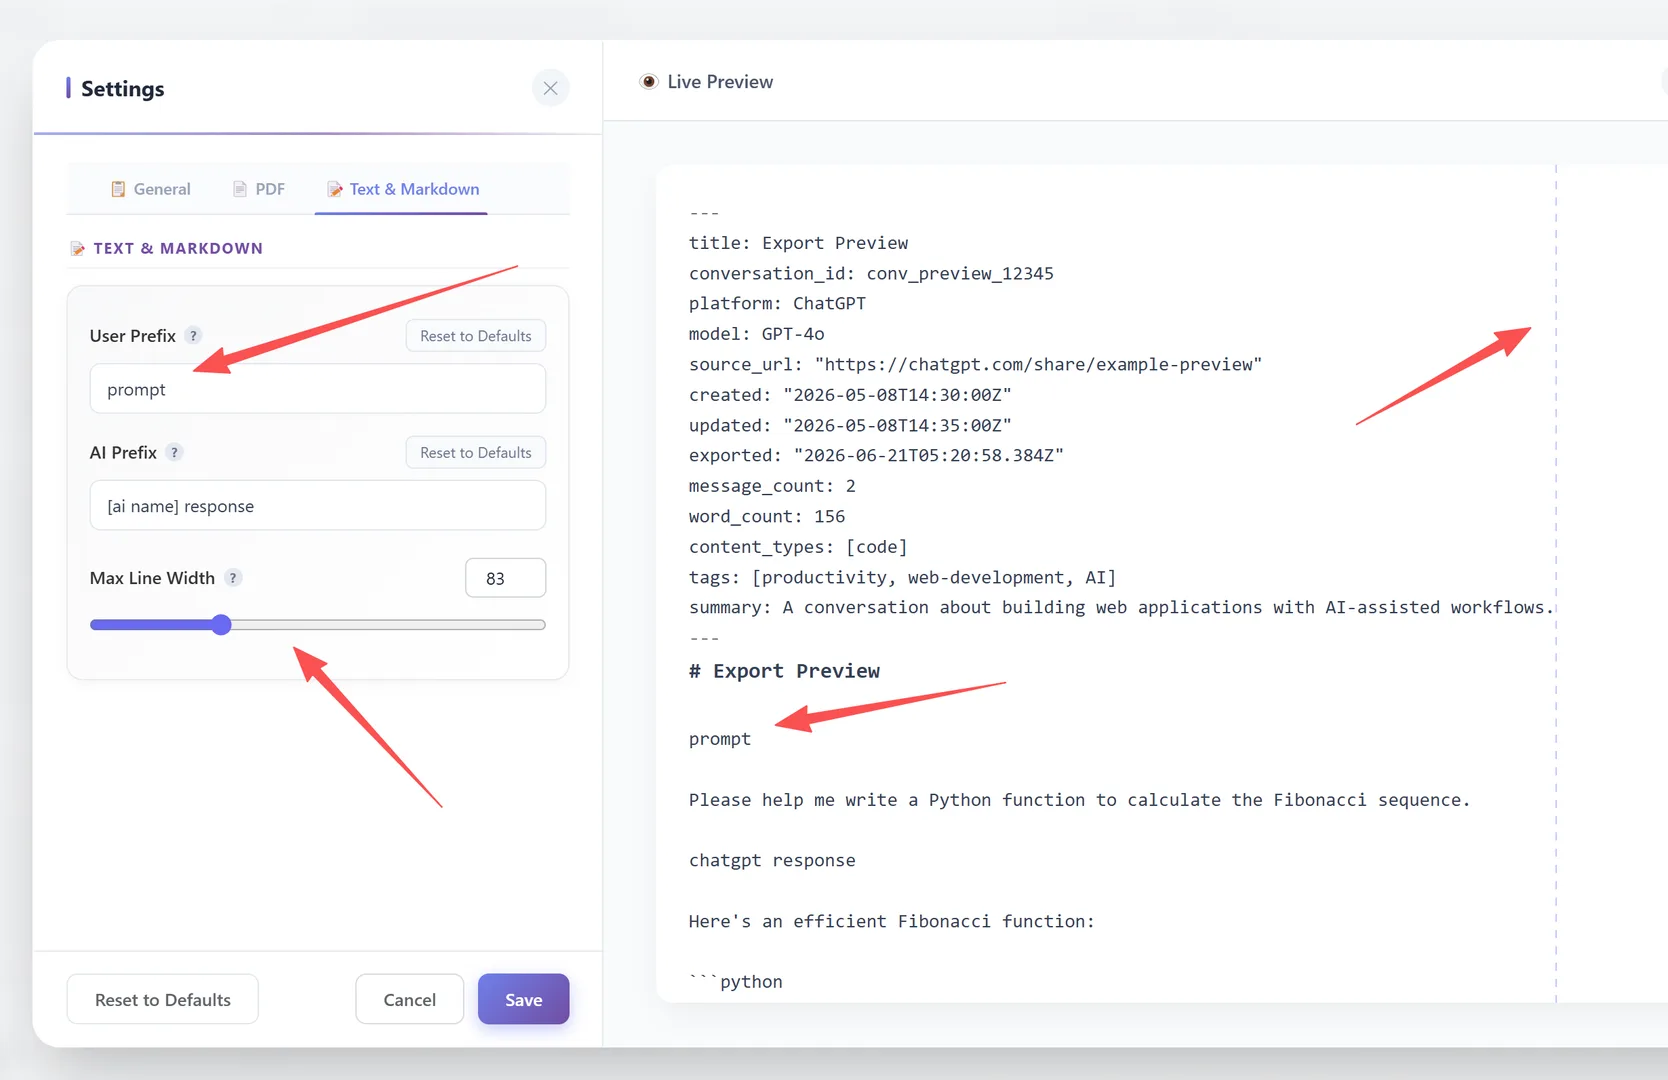
Task: Open the General tab
Action: pos(150,189)
